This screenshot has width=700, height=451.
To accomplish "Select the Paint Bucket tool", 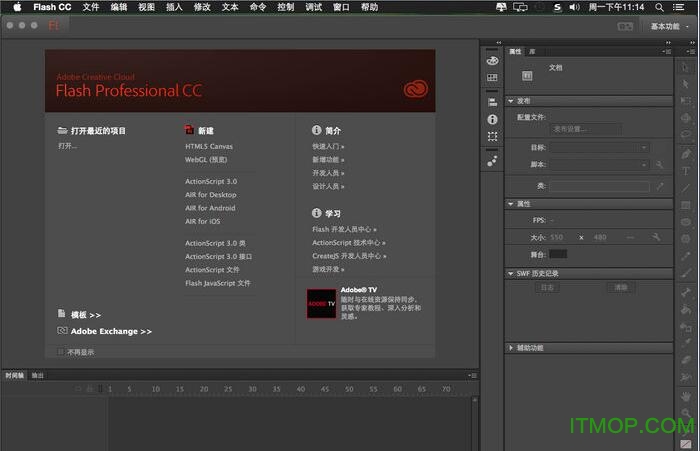I will pyautogui.click(x=686, y=309).
